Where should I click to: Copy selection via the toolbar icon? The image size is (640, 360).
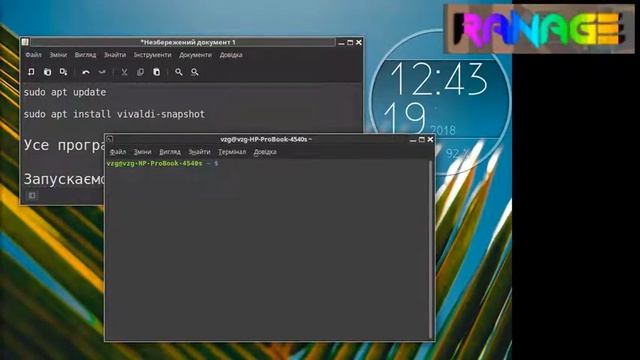140,72
